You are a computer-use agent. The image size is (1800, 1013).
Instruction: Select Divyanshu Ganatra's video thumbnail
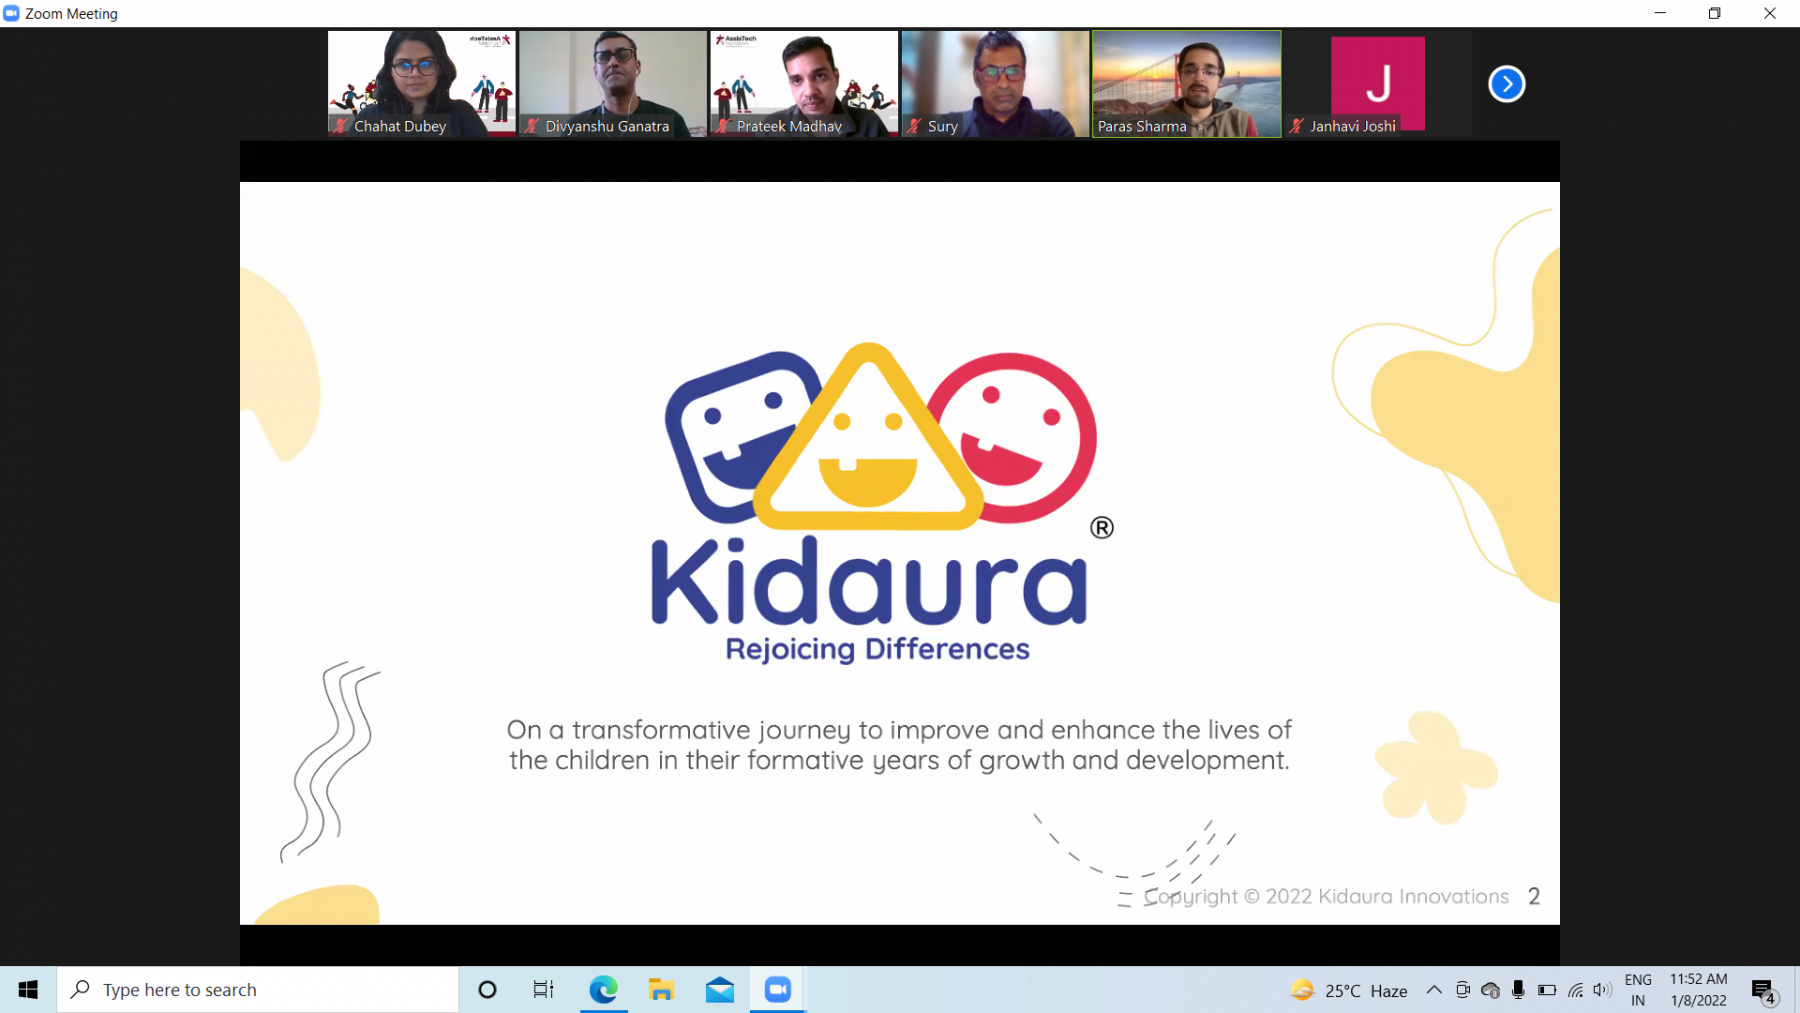[x=613, y=84]
